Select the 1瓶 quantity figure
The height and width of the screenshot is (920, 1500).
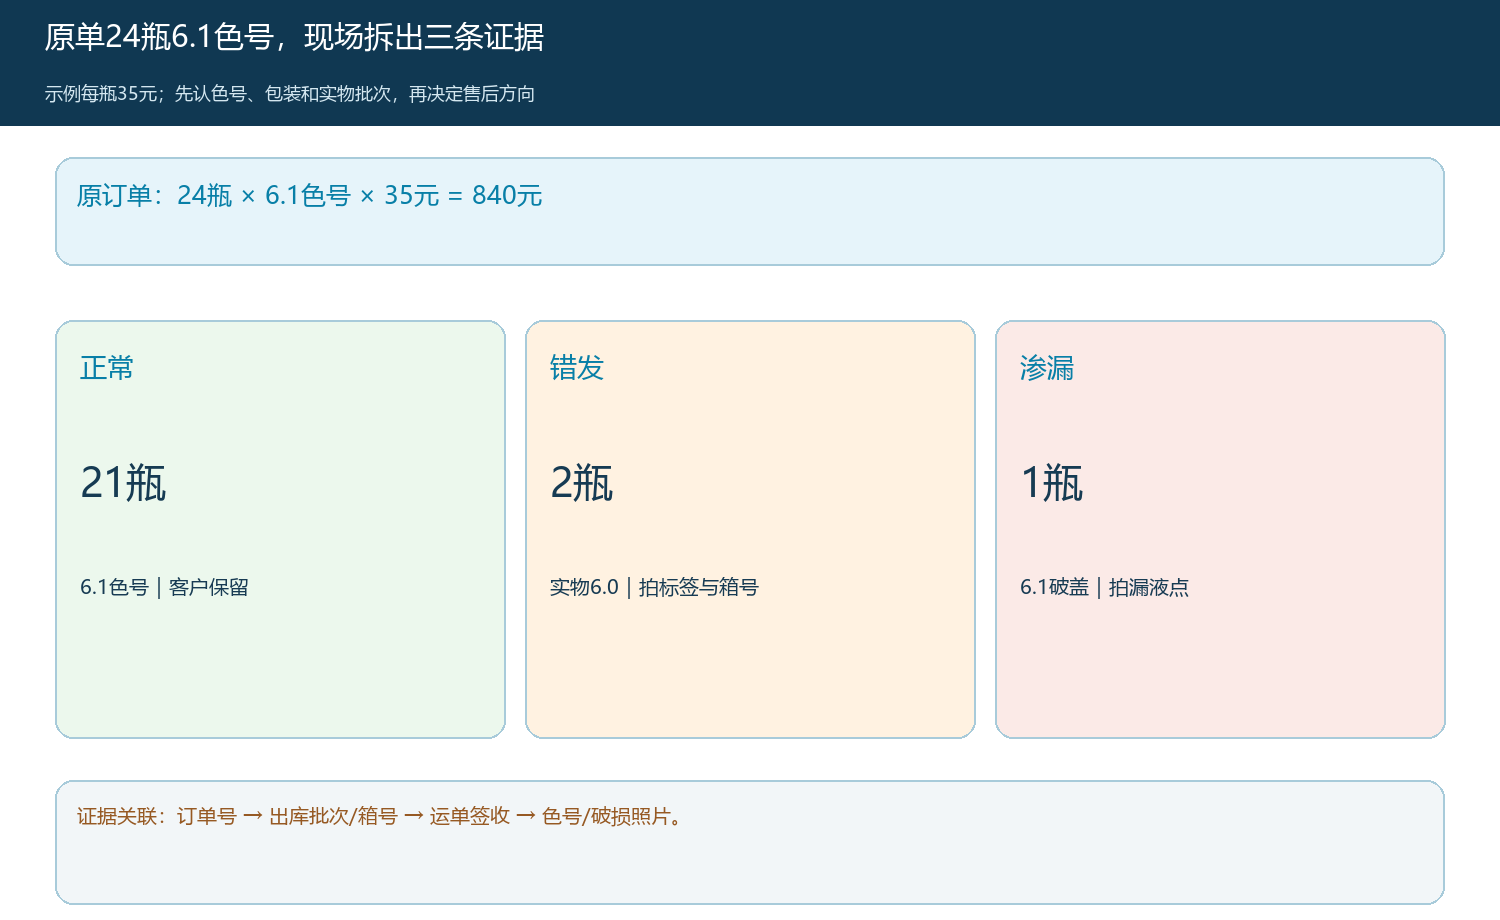1052,483
